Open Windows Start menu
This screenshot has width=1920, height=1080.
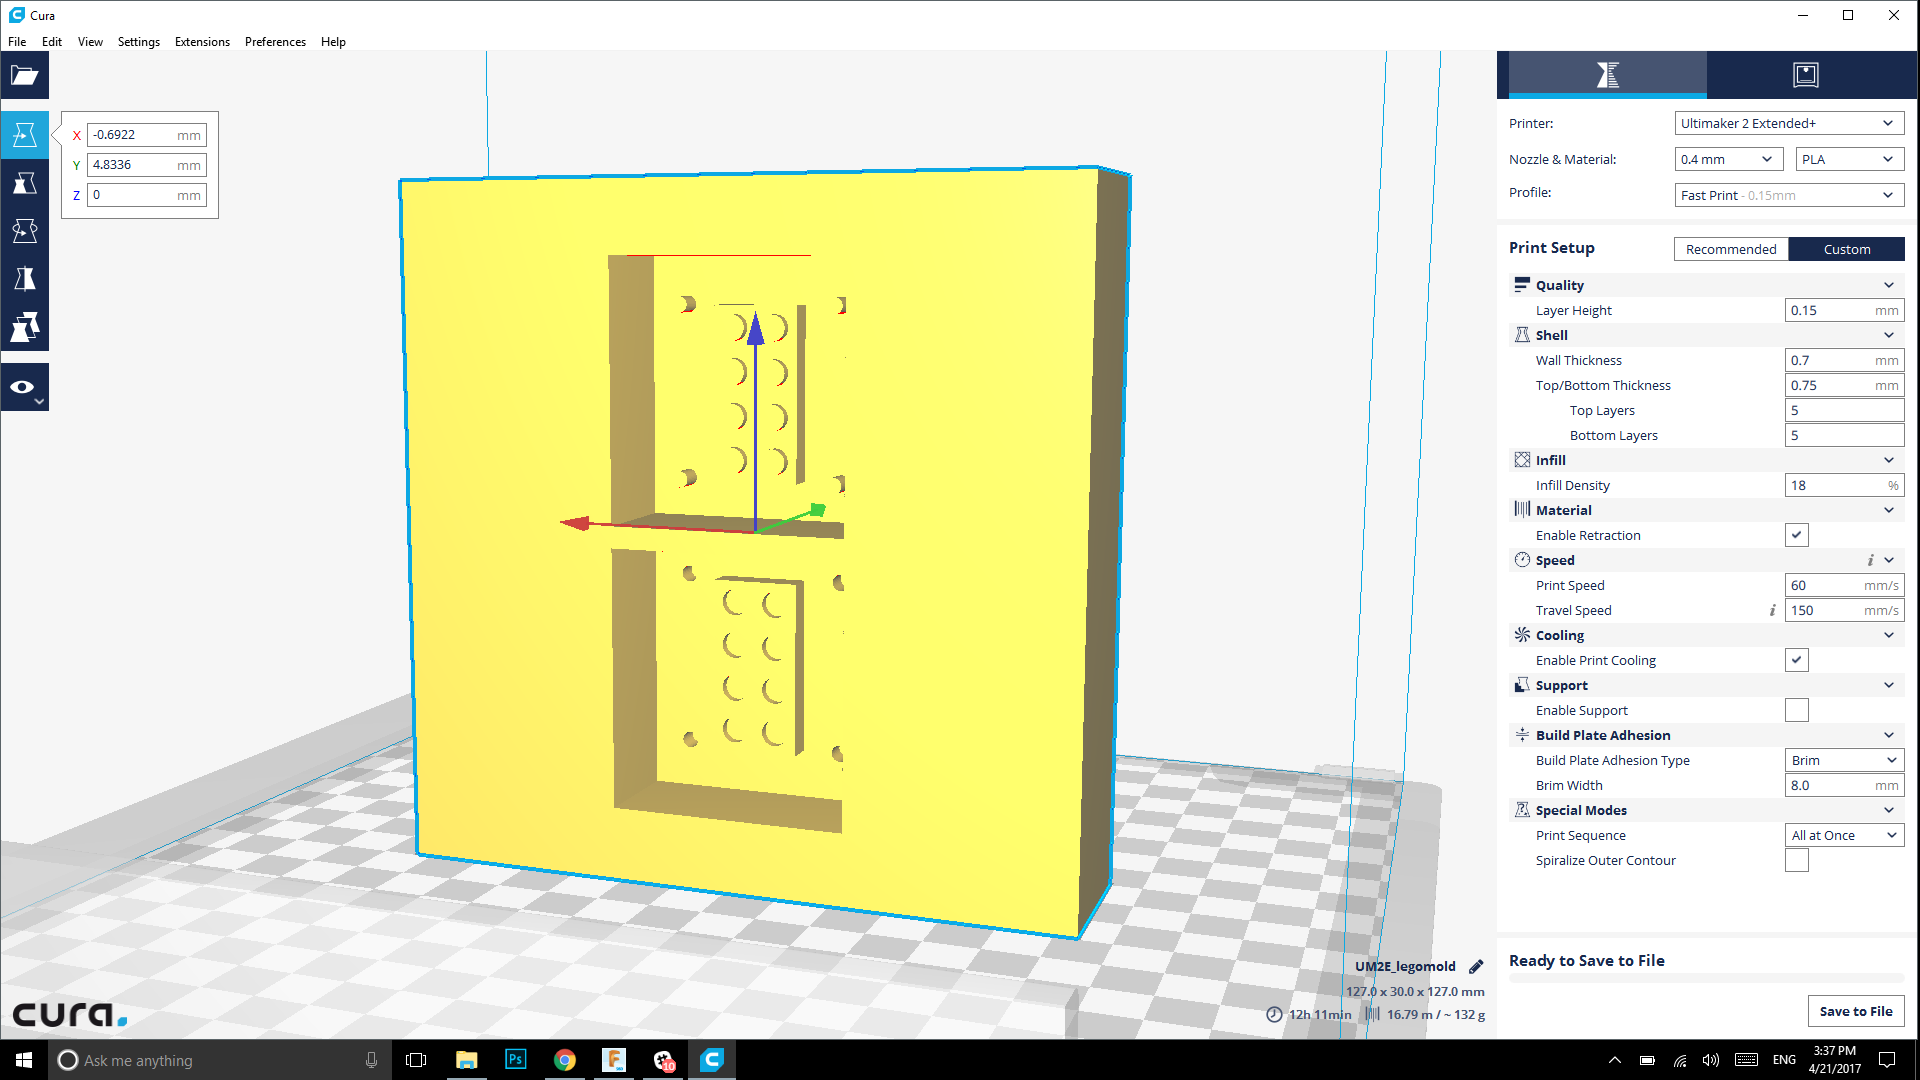(x=24, y=1060)
